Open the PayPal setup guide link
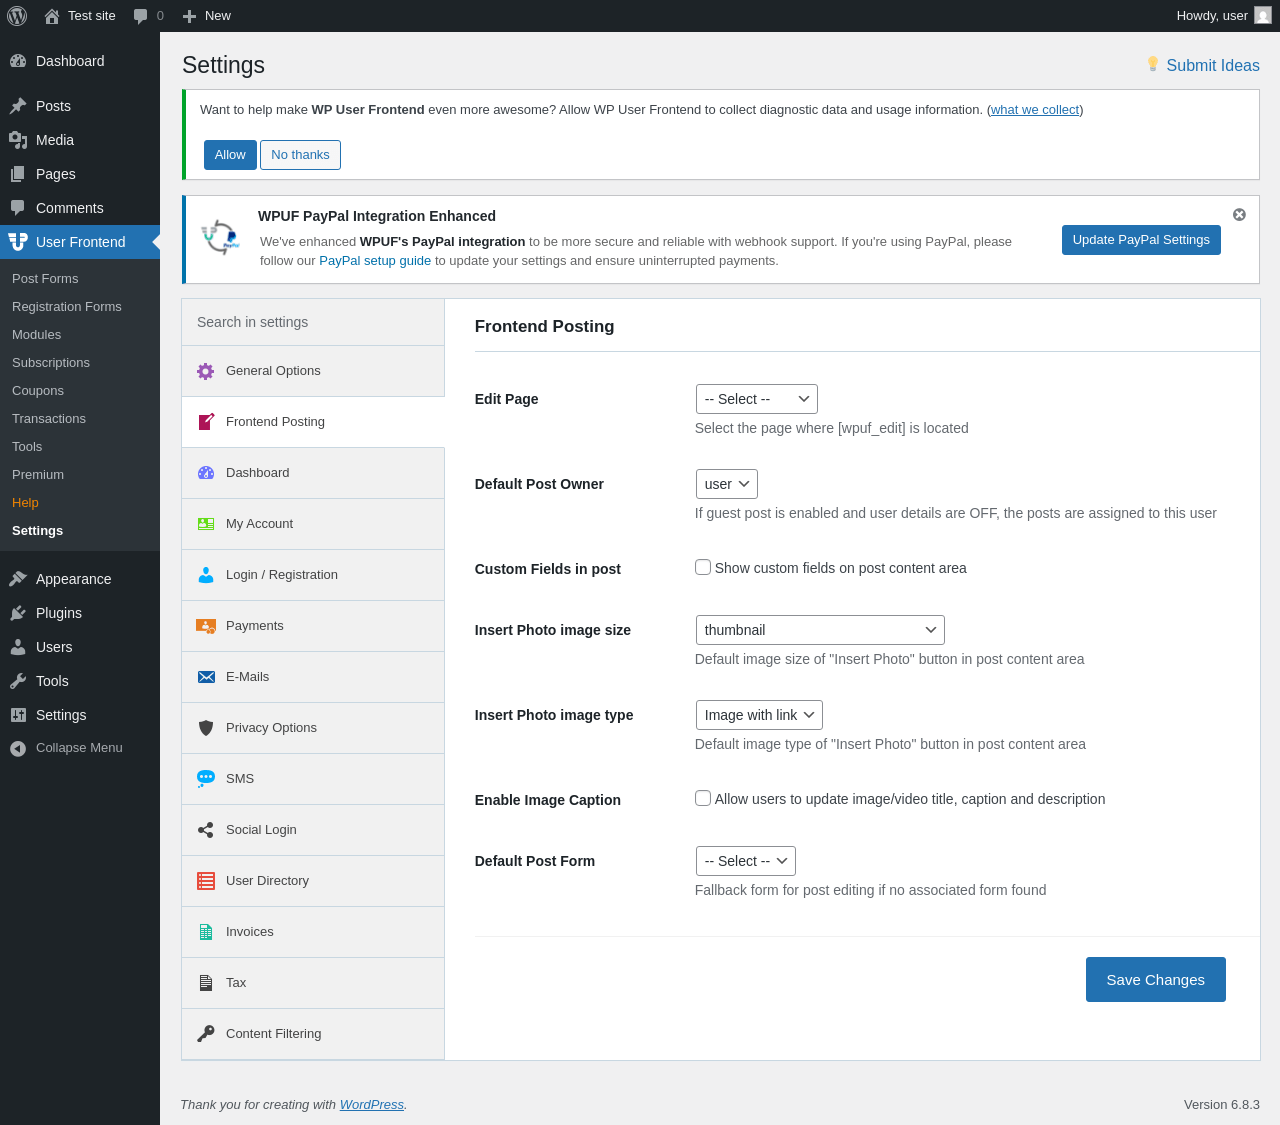The width and height of the screenshot is (1280, 1125). click(375, 261)
